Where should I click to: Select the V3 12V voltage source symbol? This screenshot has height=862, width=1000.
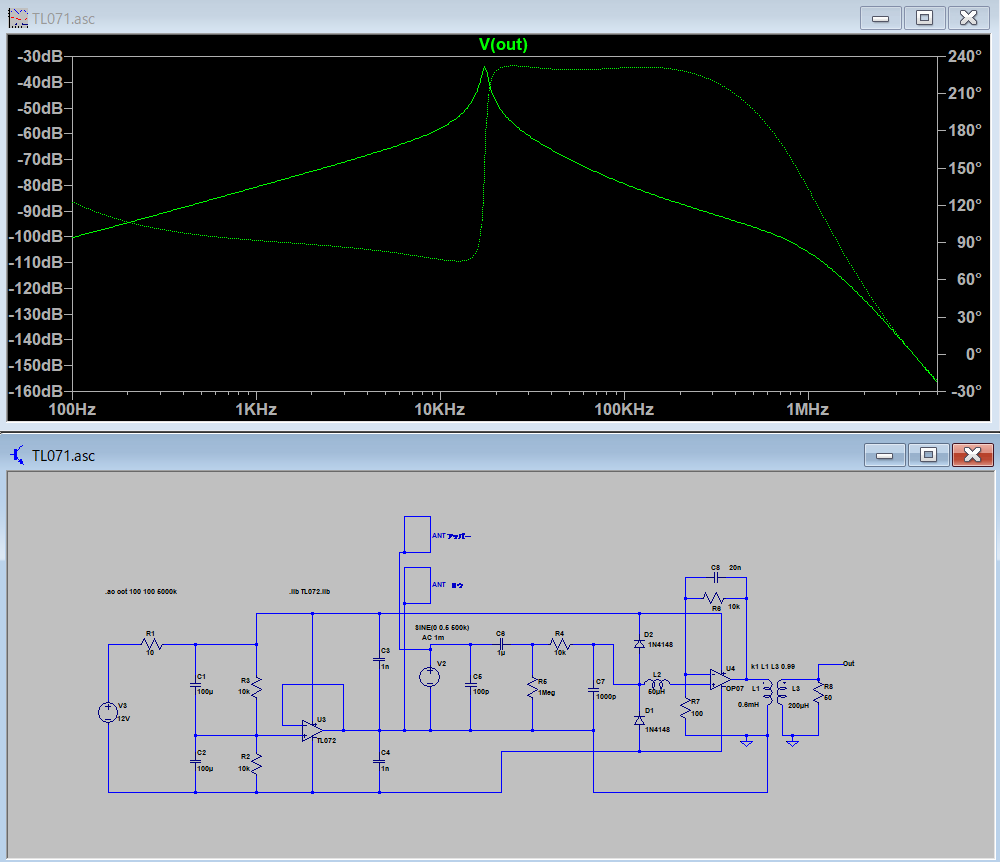pos(108,712)
